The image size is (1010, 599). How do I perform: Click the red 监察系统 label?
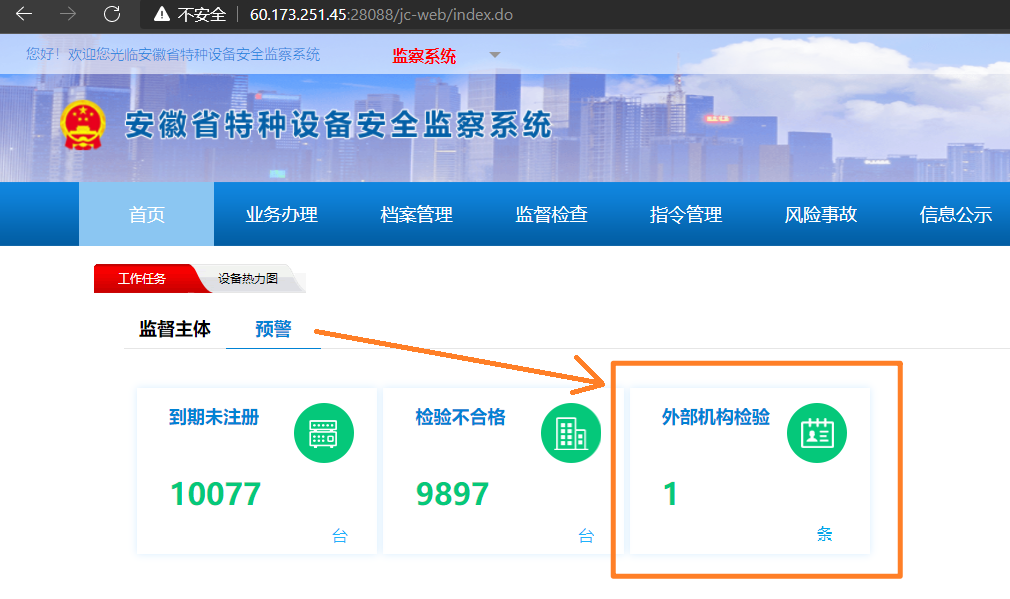424,56
